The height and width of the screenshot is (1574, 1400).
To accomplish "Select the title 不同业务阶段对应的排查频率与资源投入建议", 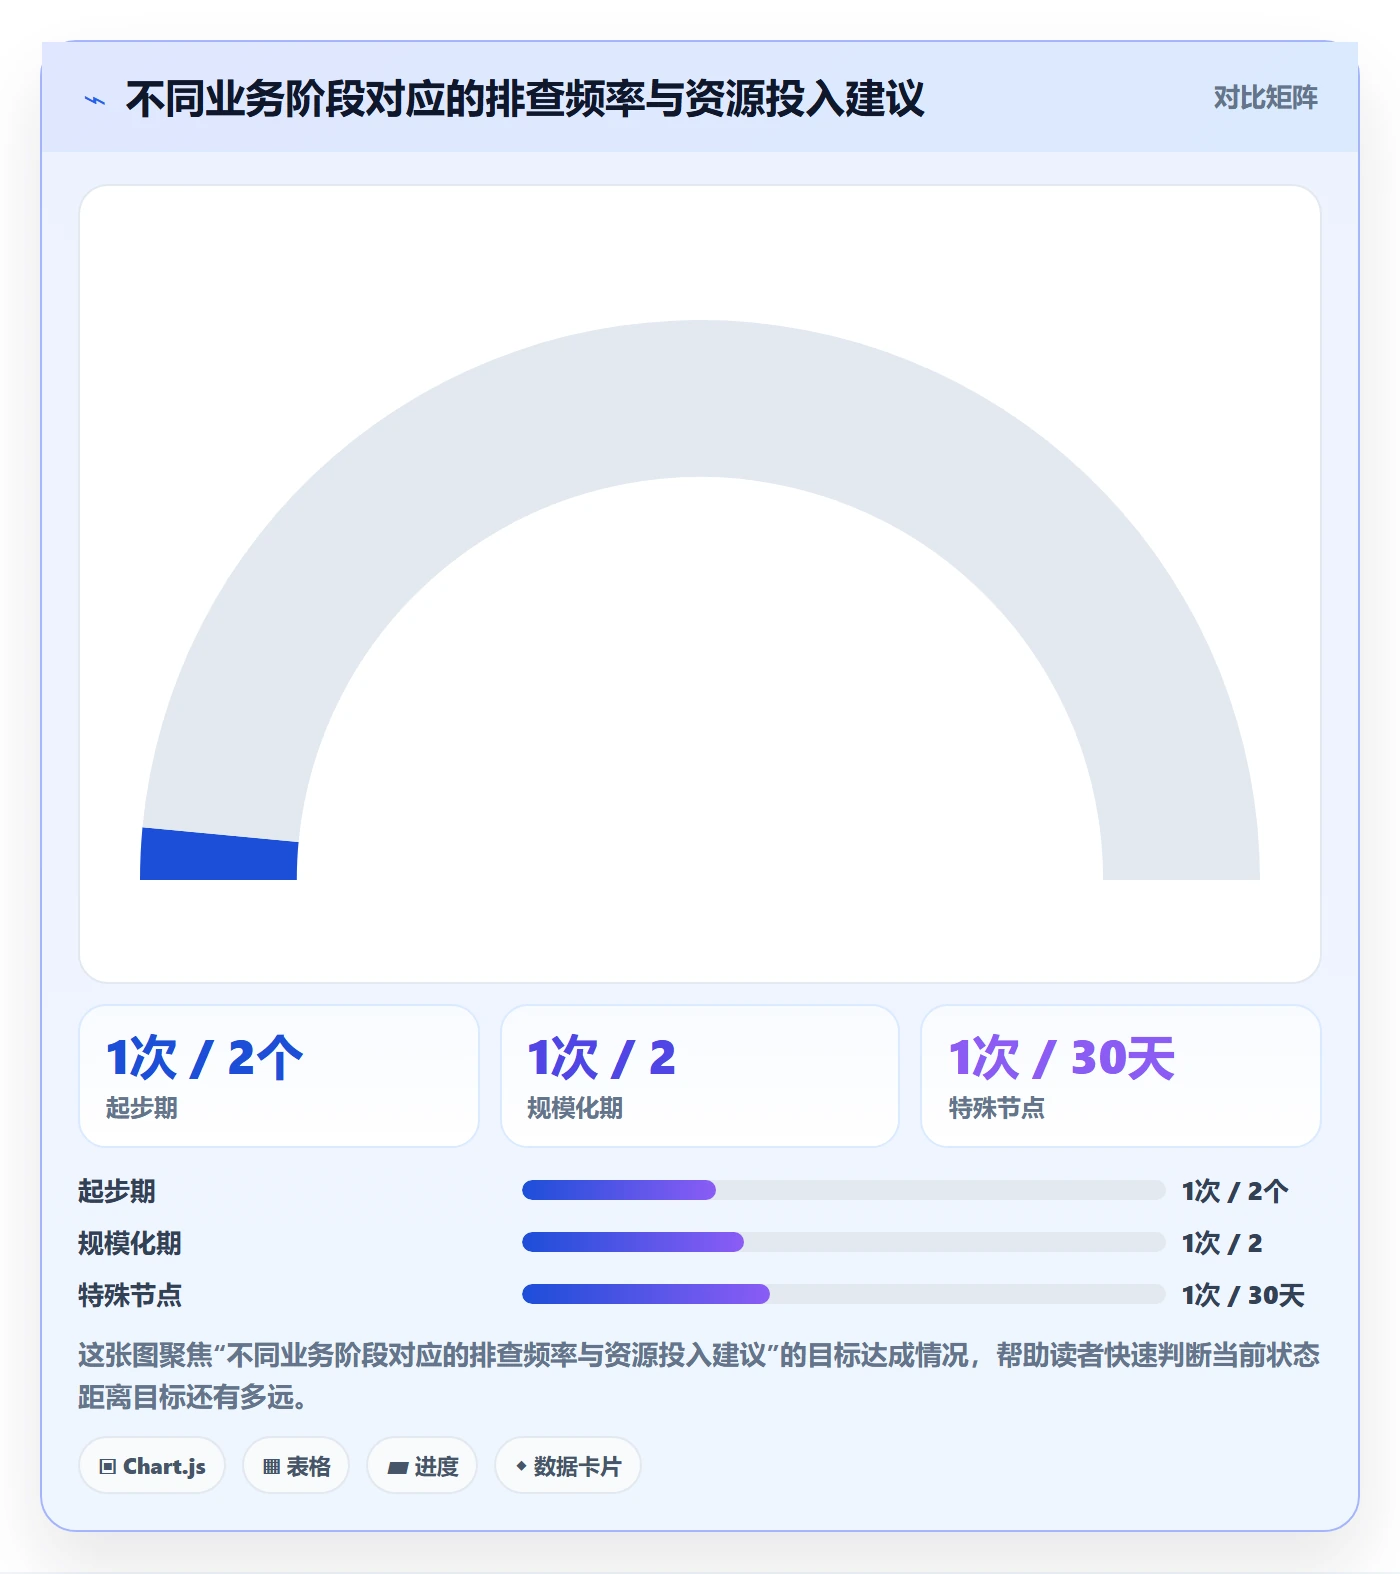I will tap(525, 99).
